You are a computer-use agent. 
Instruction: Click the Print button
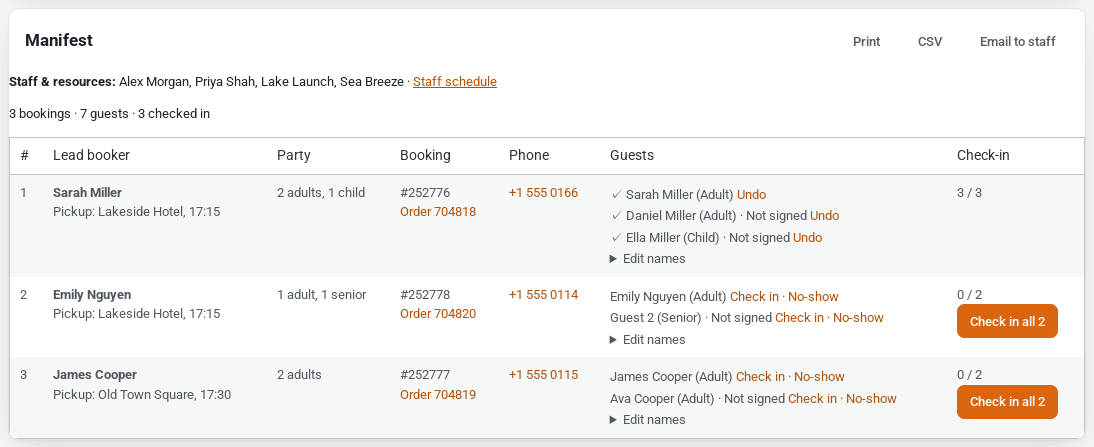[x=867, y=42]
